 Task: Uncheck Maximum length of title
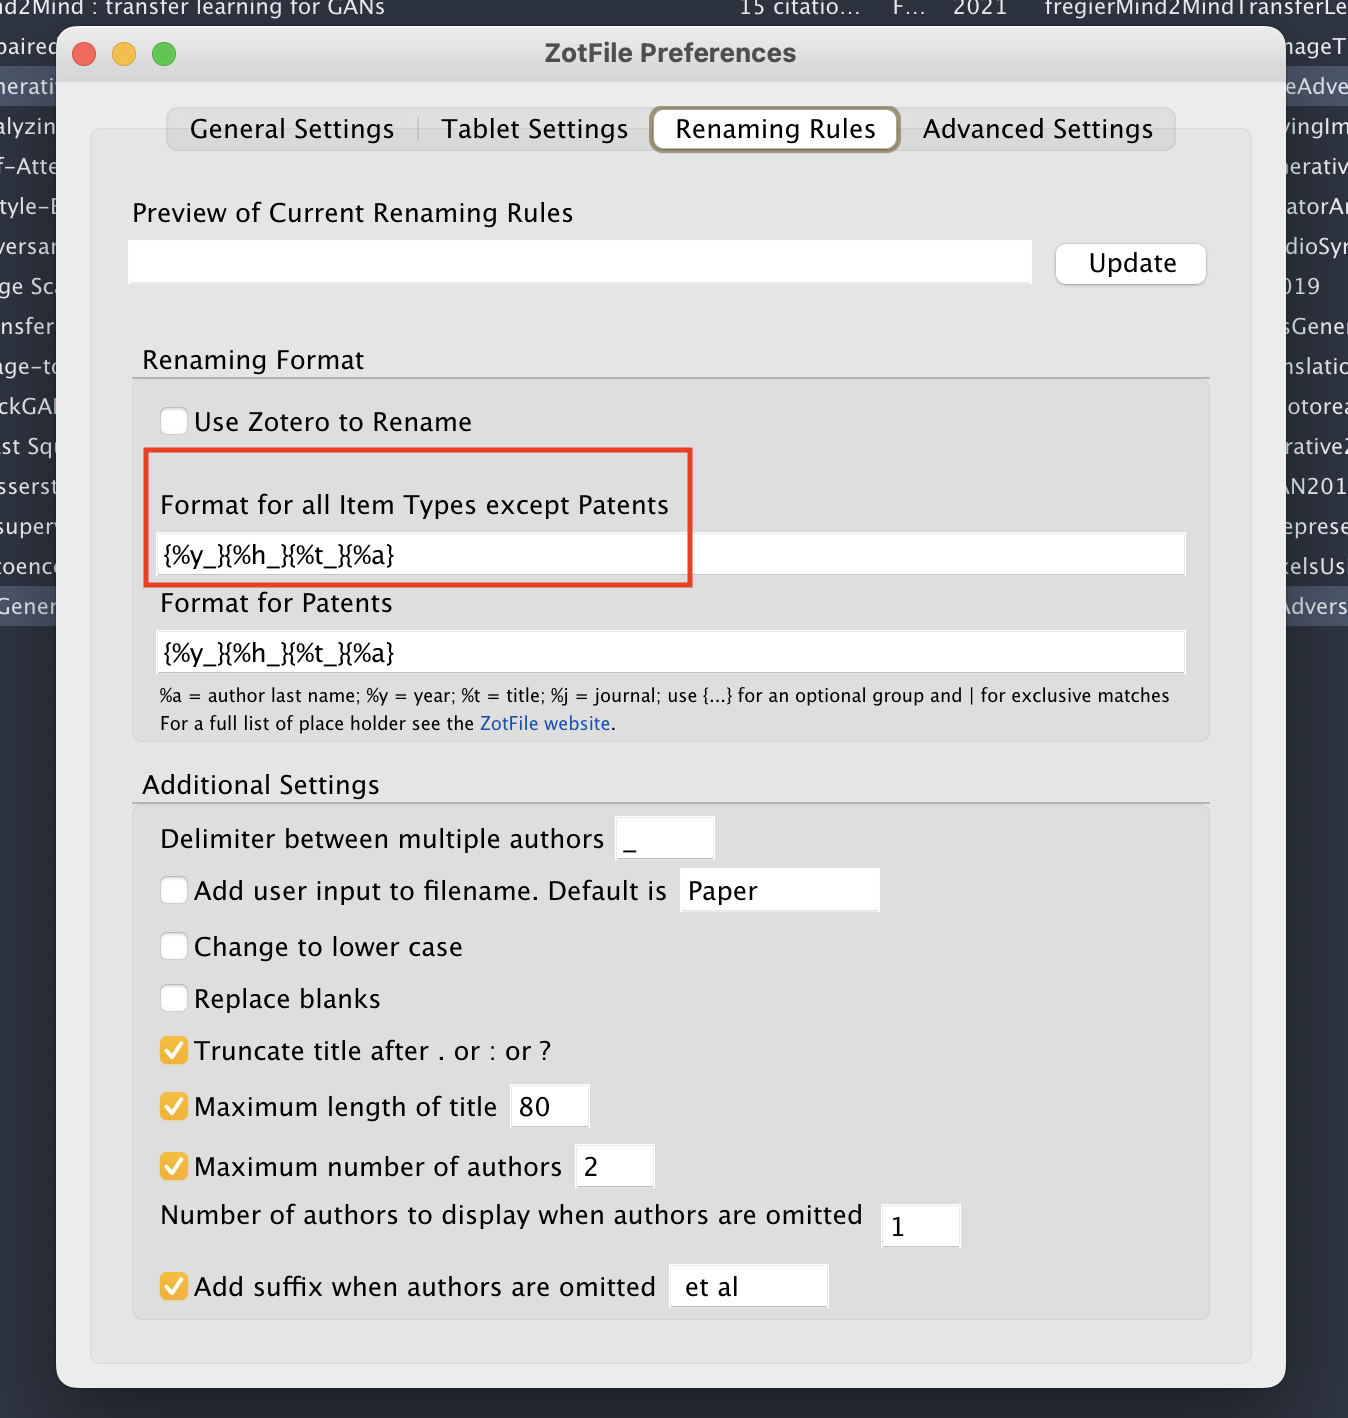[x=174, y=1106]
